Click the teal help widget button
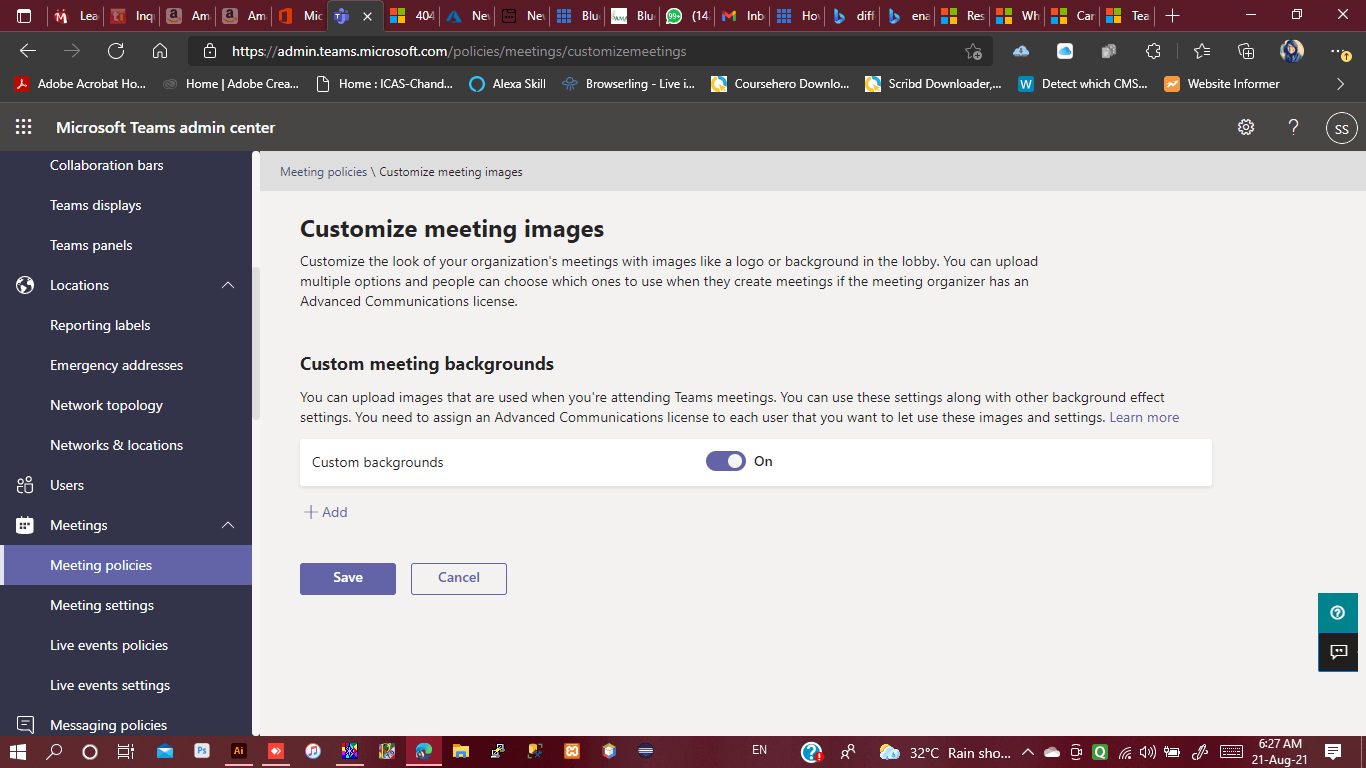The height and width of the screenshot is (768, 1366). coord(1338,613)
